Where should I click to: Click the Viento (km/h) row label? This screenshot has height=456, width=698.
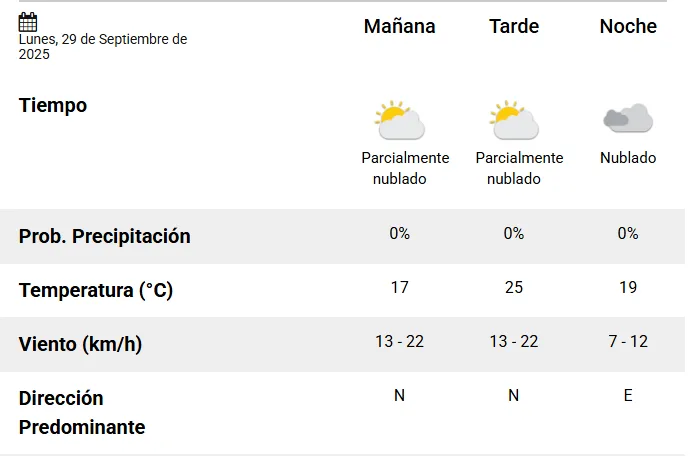point(81,345)
